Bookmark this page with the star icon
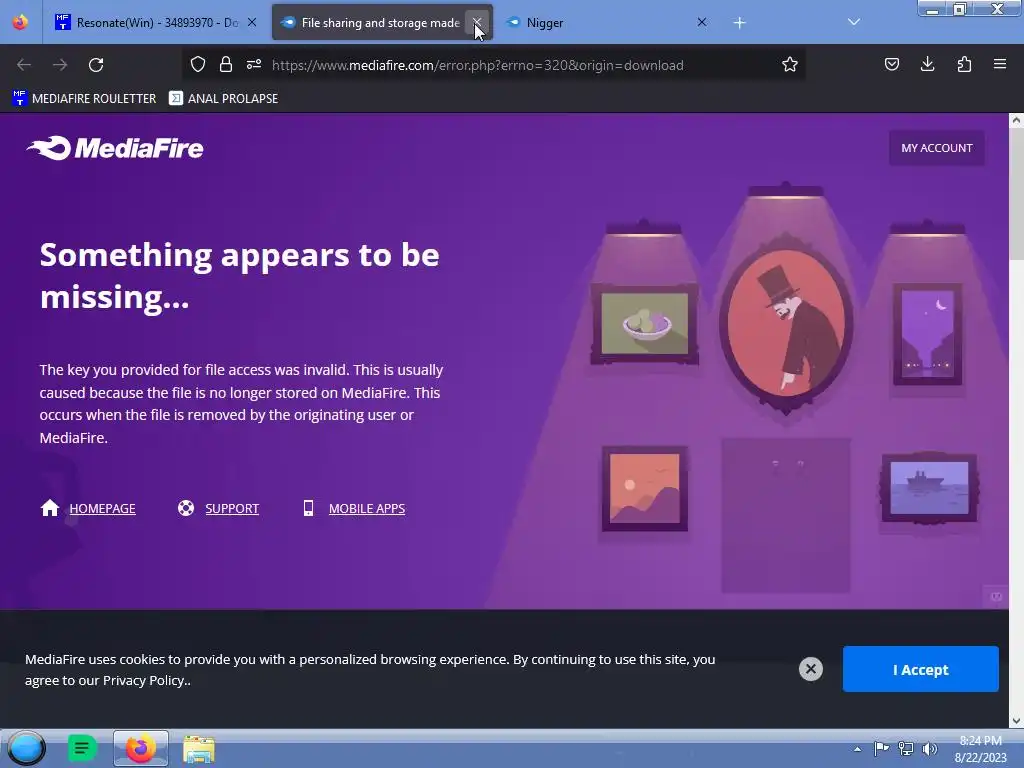 click(x=790, y=64)
